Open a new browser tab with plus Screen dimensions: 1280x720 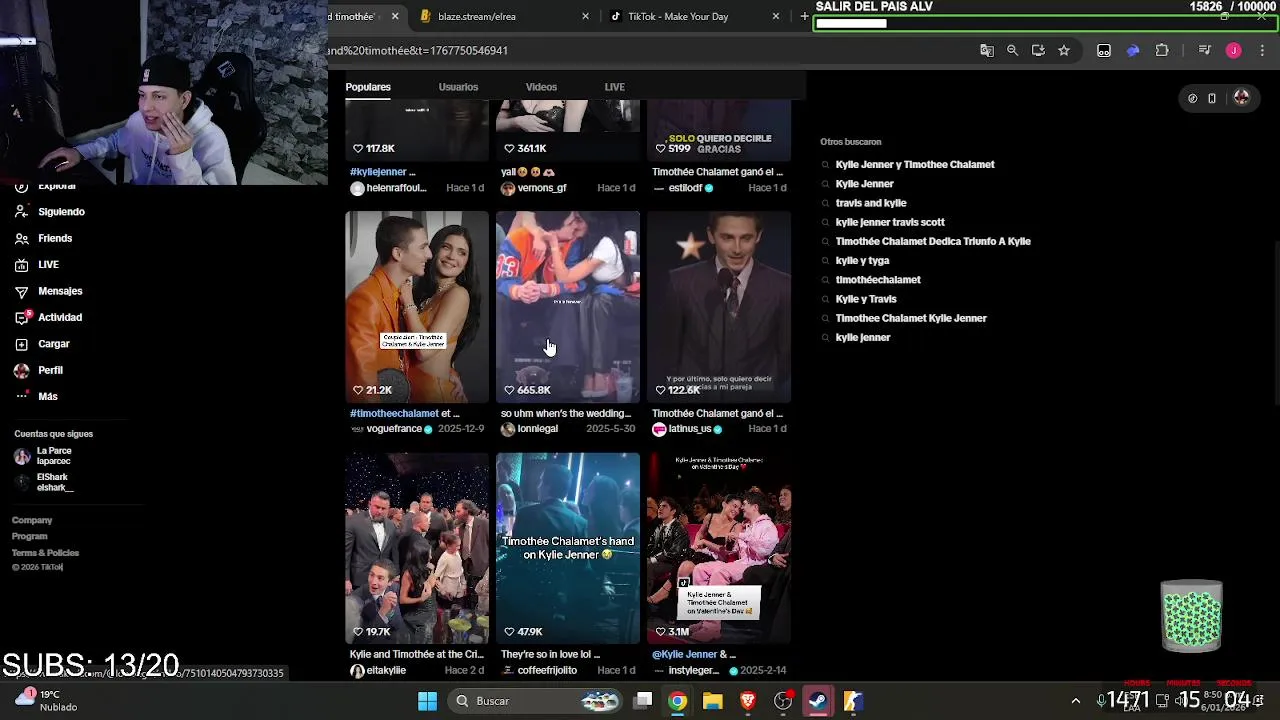pyautogui.click(x=804, y=16)
